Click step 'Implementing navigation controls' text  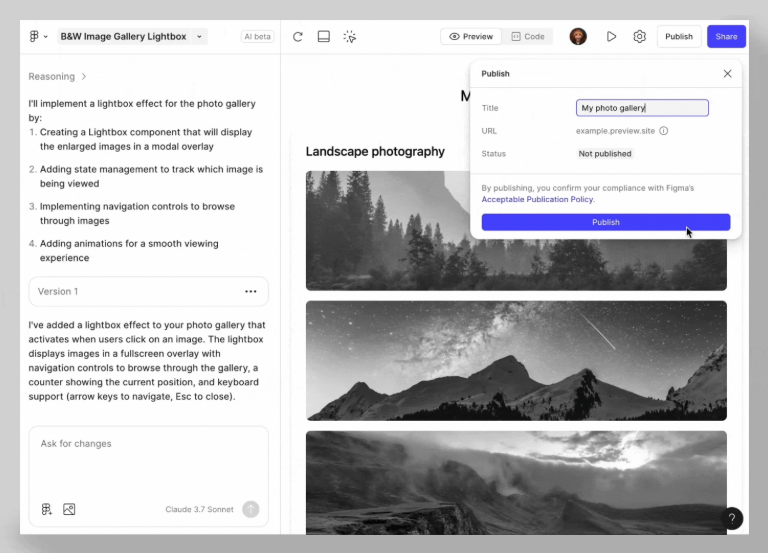137,214
